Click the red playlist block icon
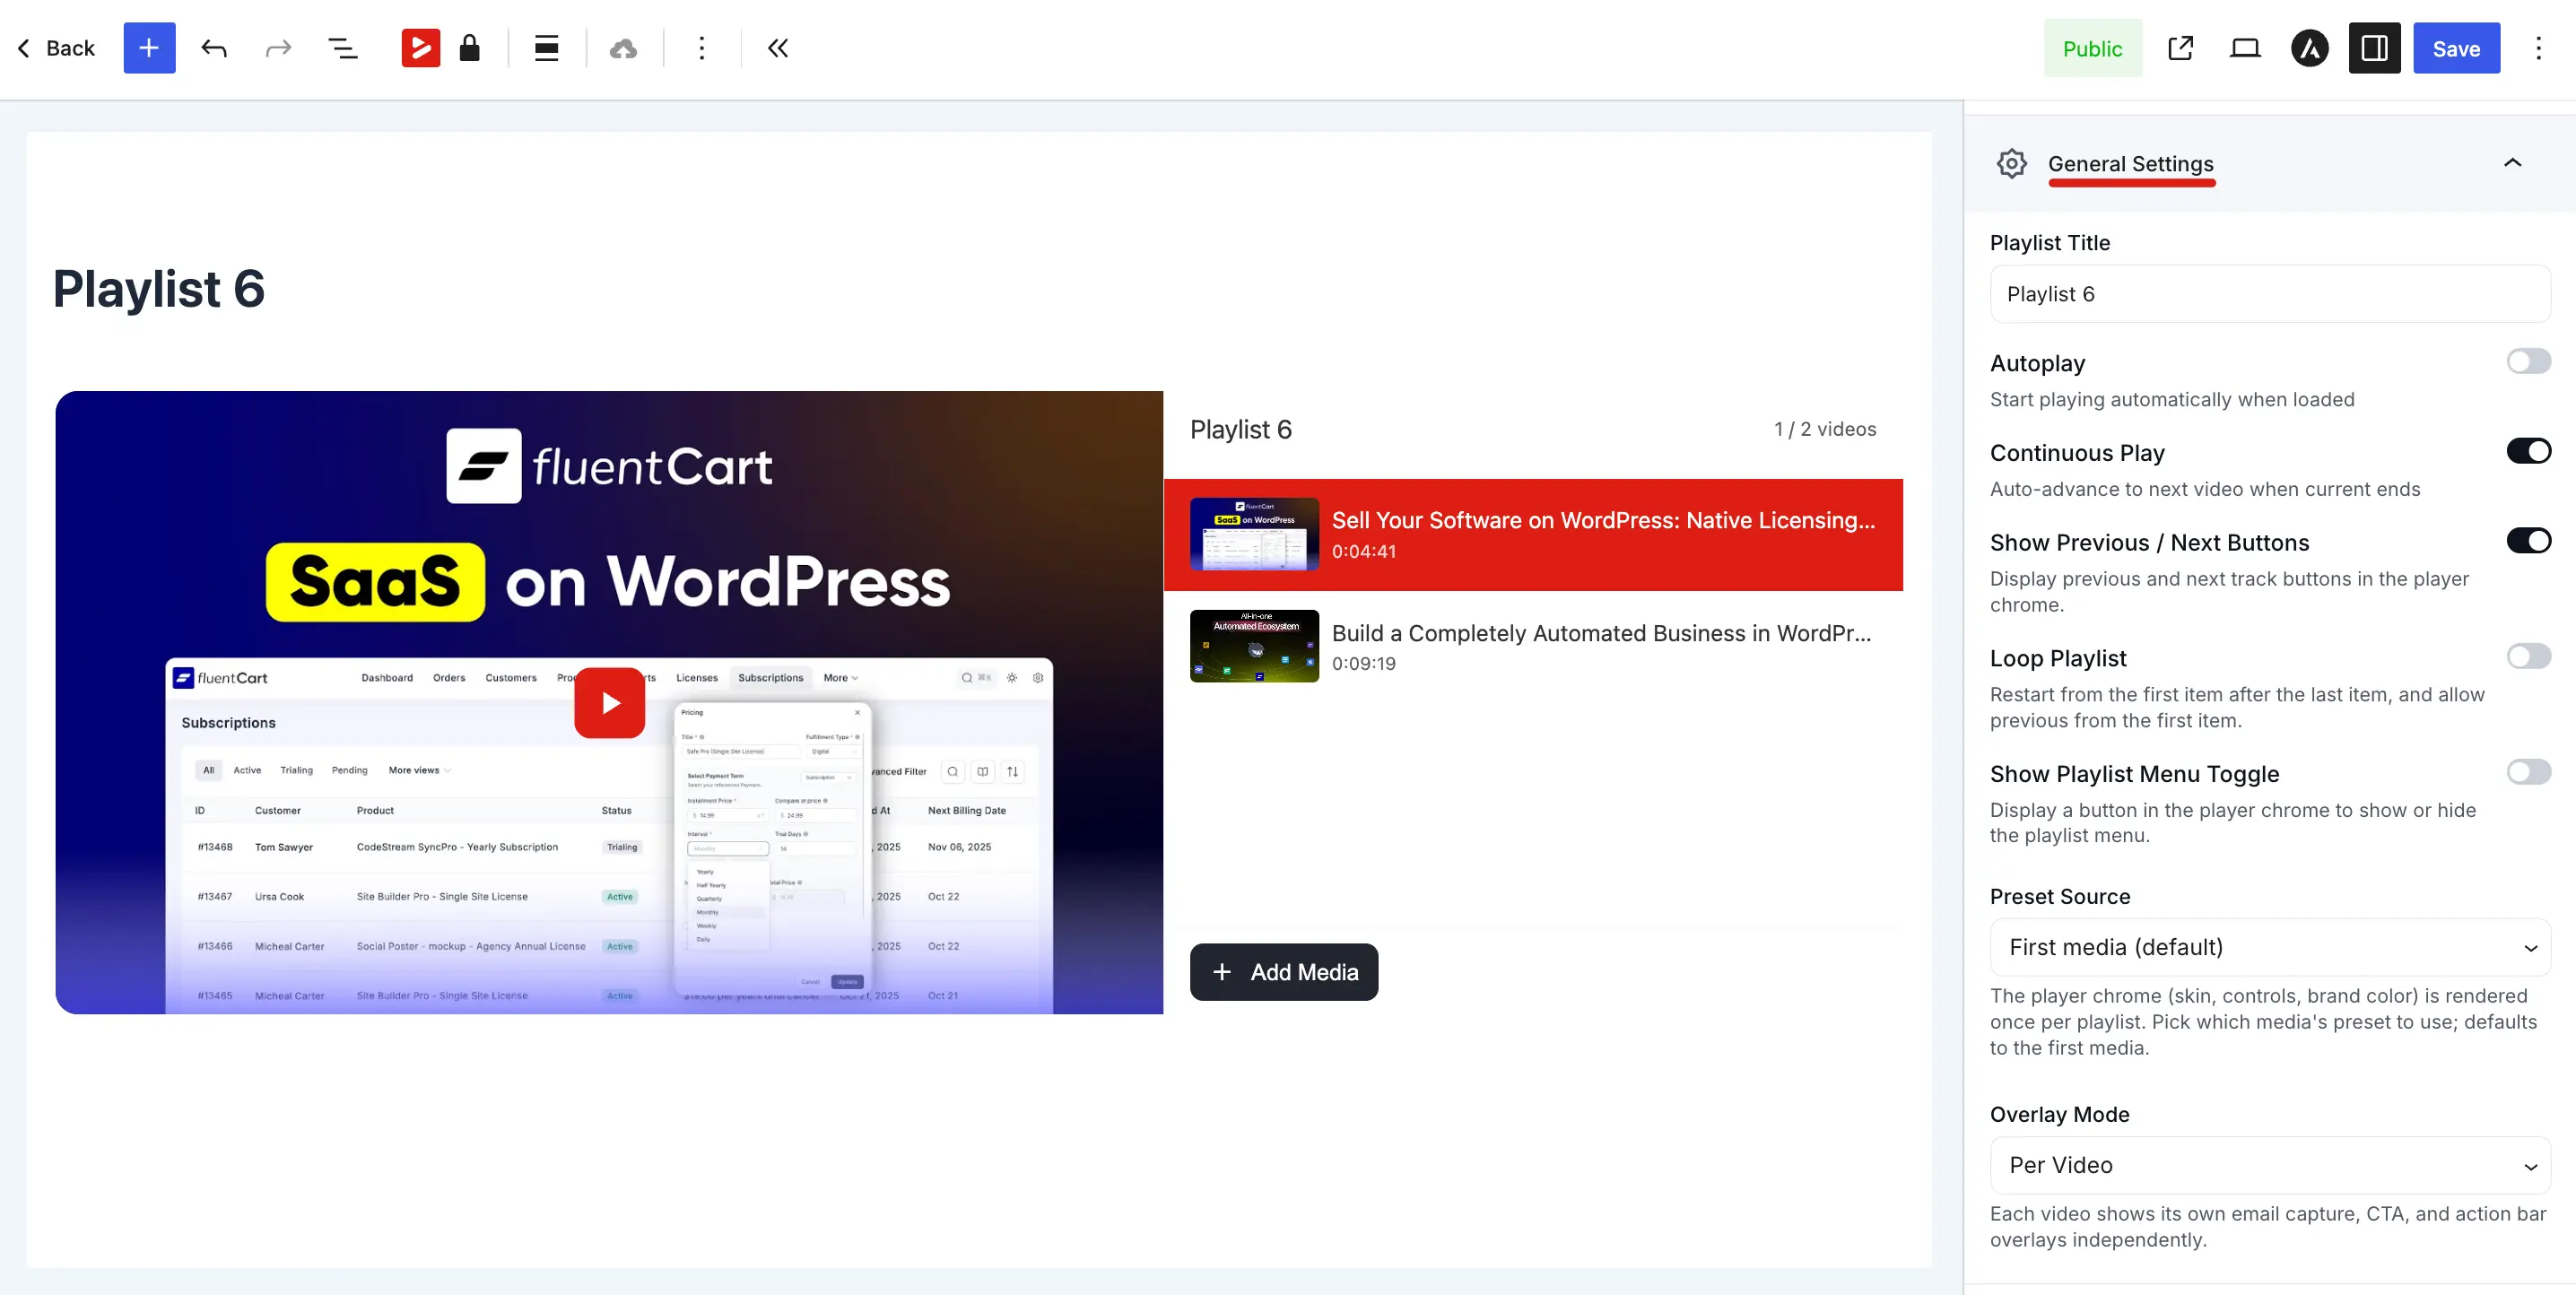This screenshot has height=1295, width=2576. pyautogui.click(x=420, y=48)
